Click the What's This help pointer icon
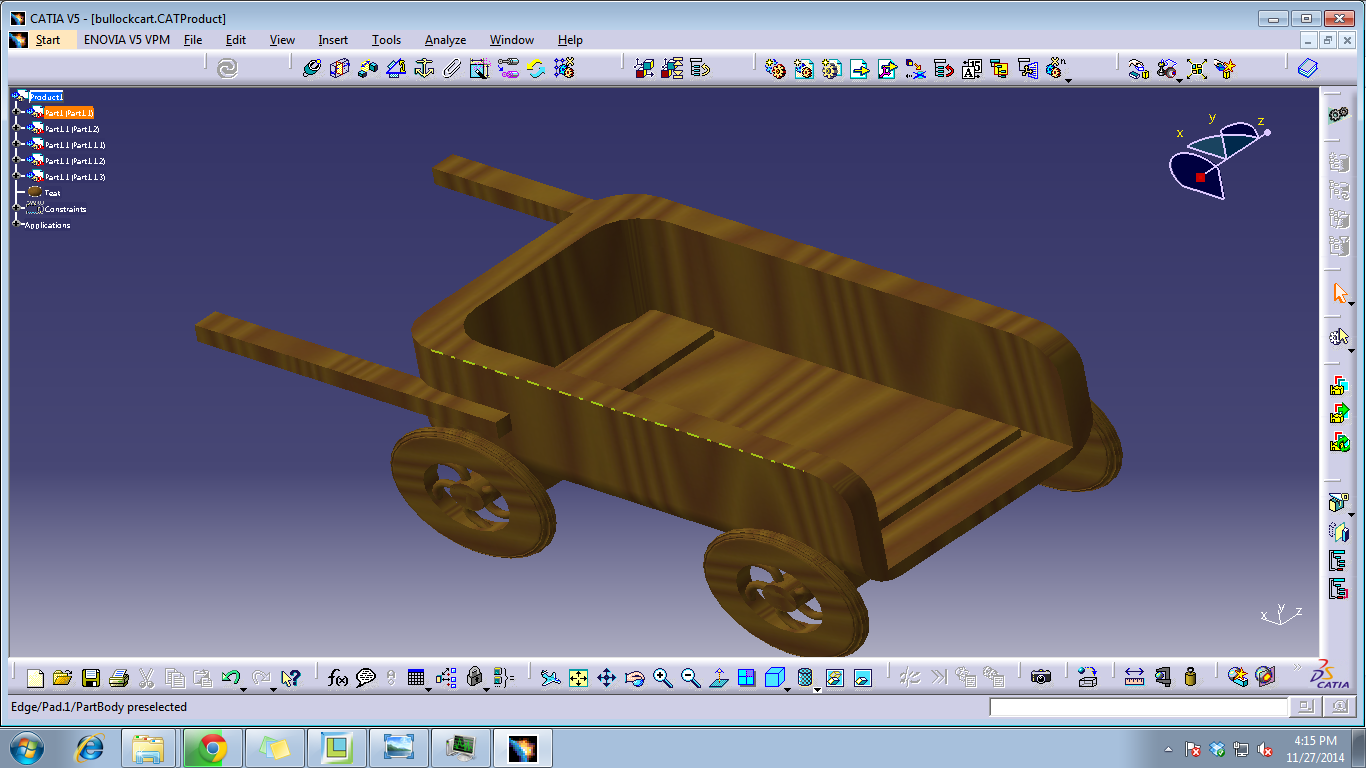 click(x=291, y=678)
